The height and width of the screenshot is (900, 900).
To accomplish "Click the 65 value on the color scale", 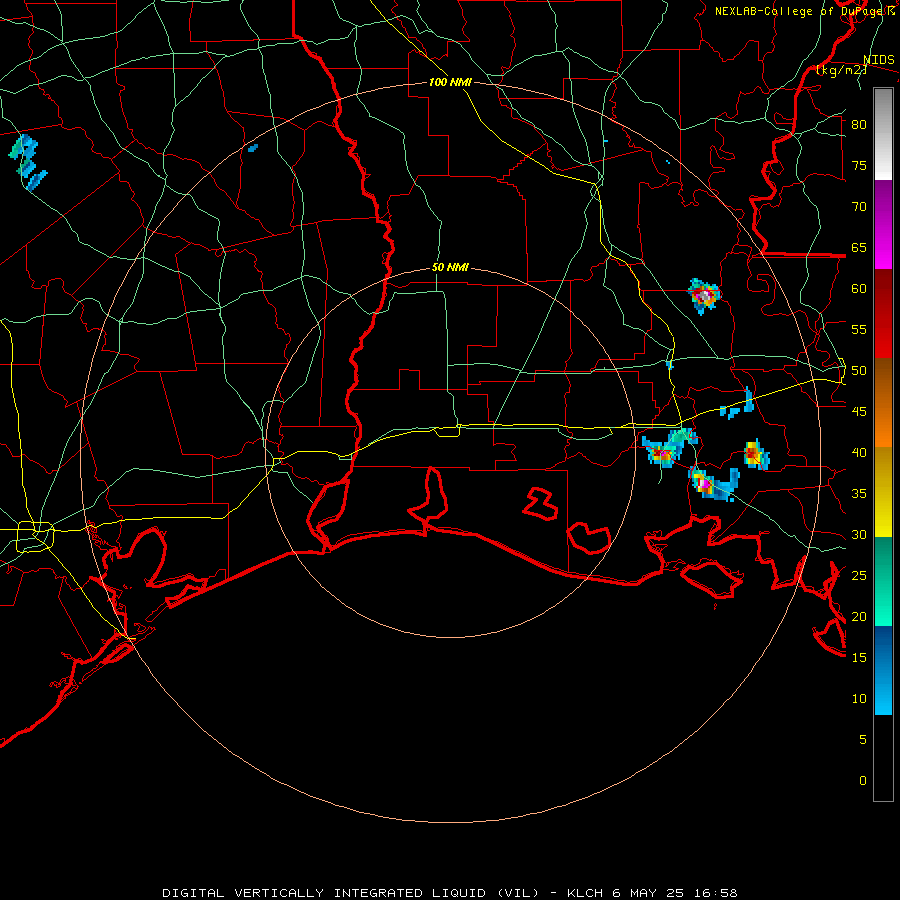I will (859, 248).
